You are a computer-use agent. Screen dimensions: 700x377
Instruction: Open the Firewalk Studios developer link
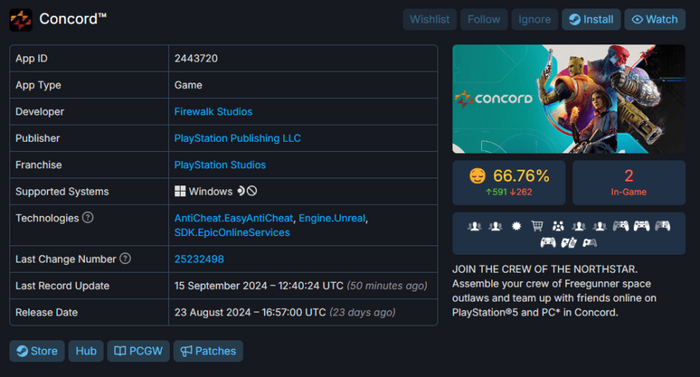tap(213, 112)
